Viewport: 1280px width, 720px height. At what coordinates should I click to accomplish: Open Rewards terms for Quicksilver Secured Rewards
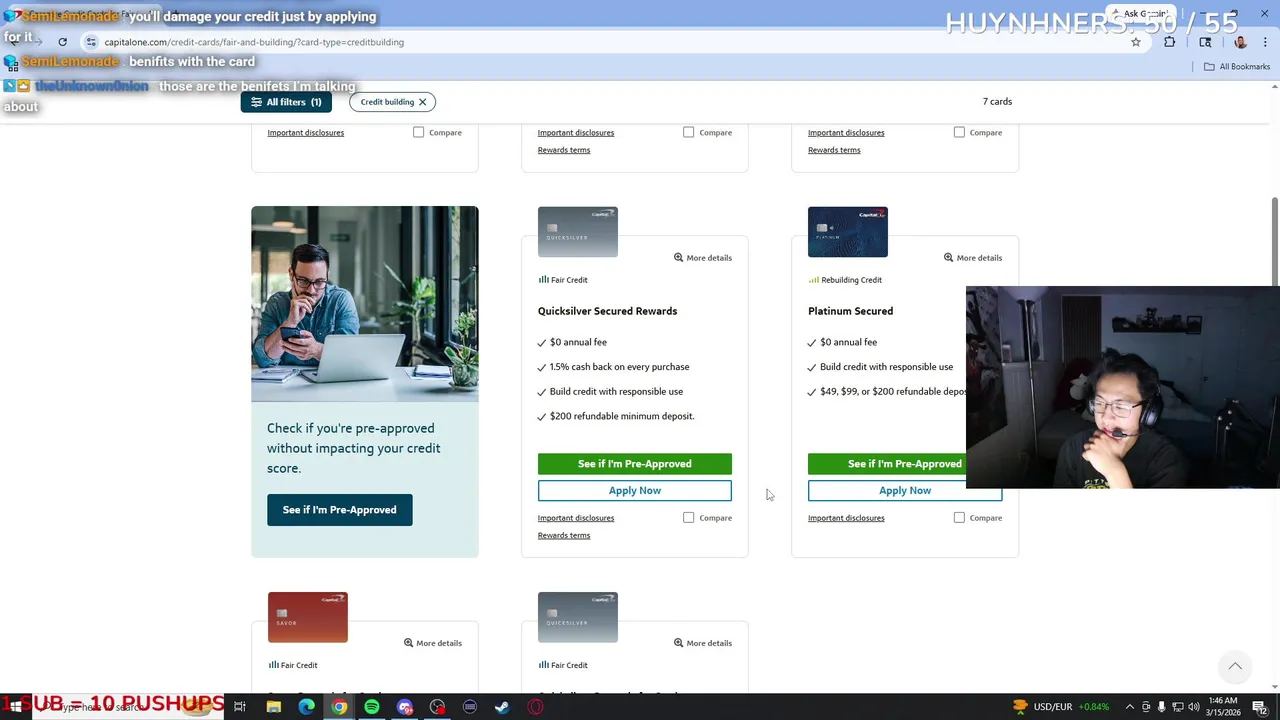[564, 535]
